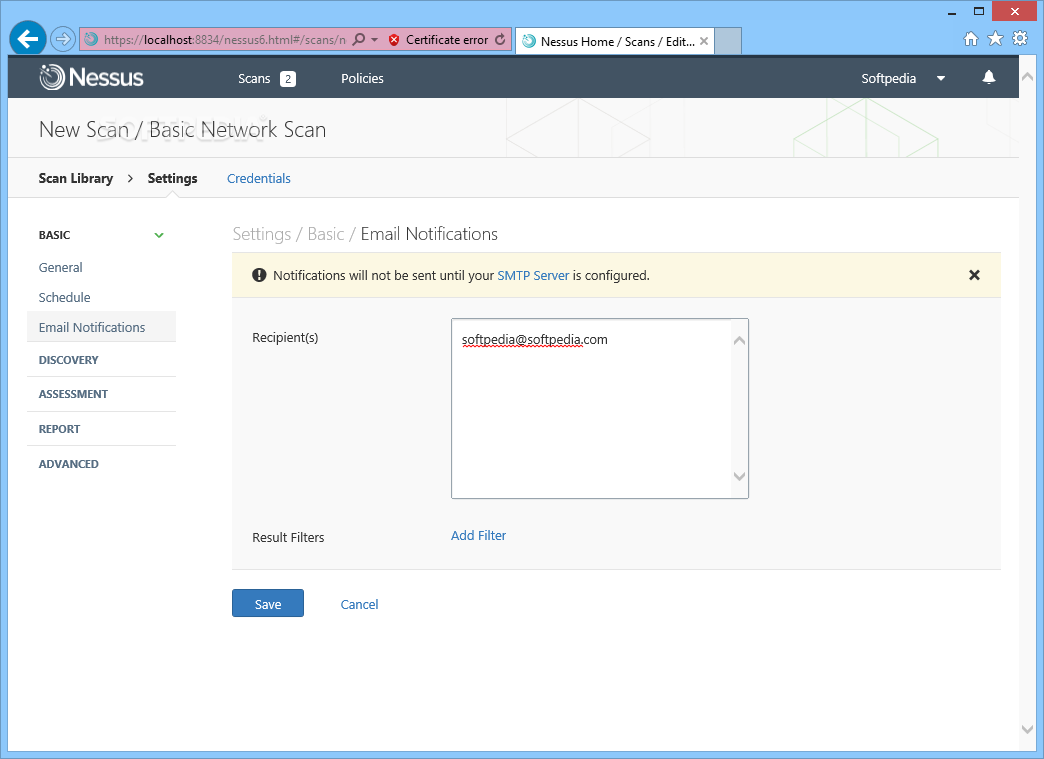This screenshot has height=759, width=1044.
Task: Click the Recipients box scroll down arrow
Action: [739, 476]
